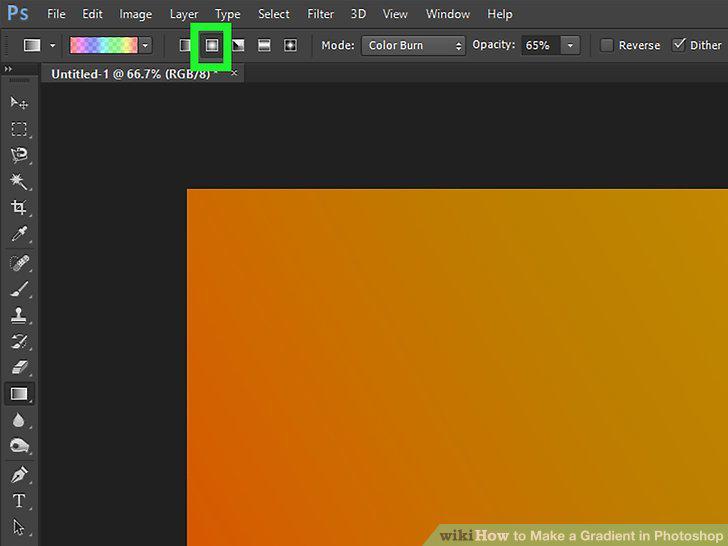Select the History Brush tool
728x546 pixels.
[19, 342]
